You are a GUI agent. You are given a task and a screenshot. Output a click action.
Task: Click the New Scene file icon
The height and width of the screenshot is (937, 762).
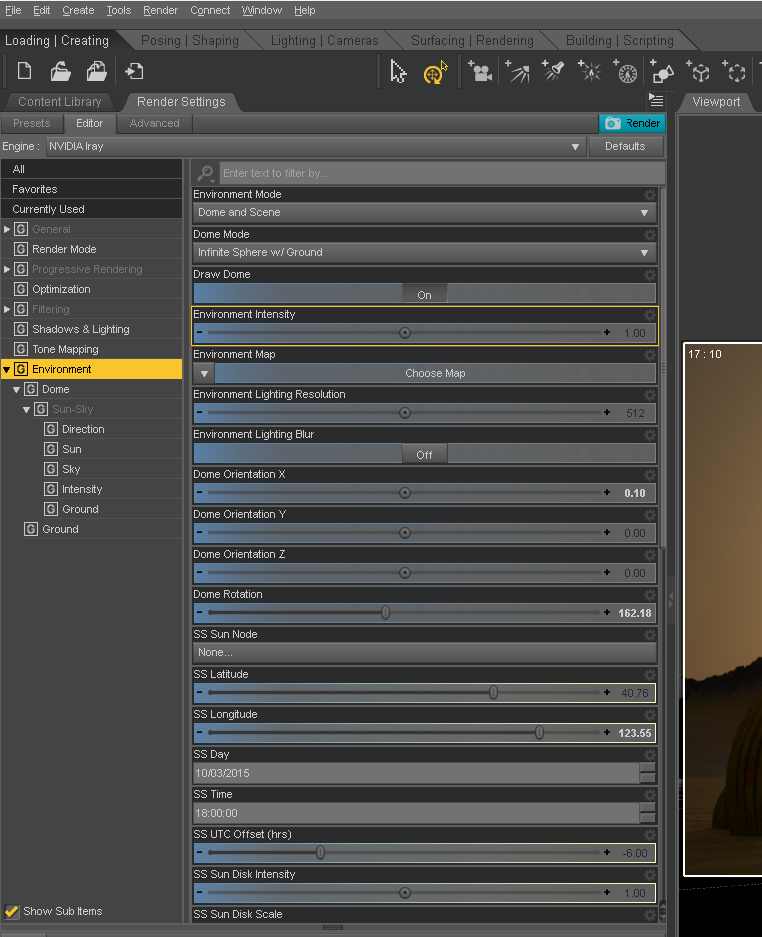tap(25, 71)
